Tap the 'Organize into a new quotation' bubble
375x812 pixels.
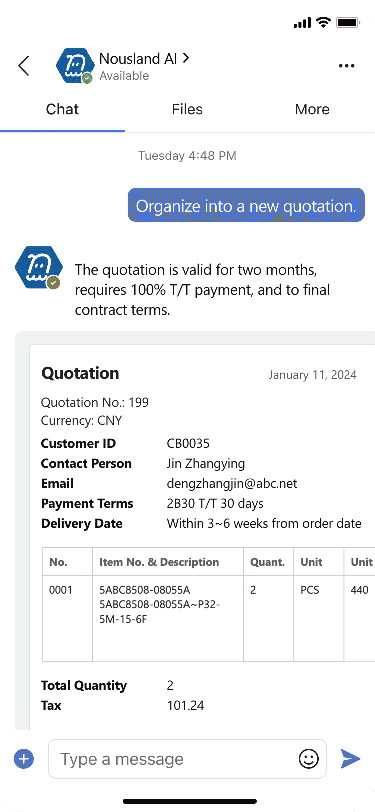pyautogui.click(x=247, y=206)
